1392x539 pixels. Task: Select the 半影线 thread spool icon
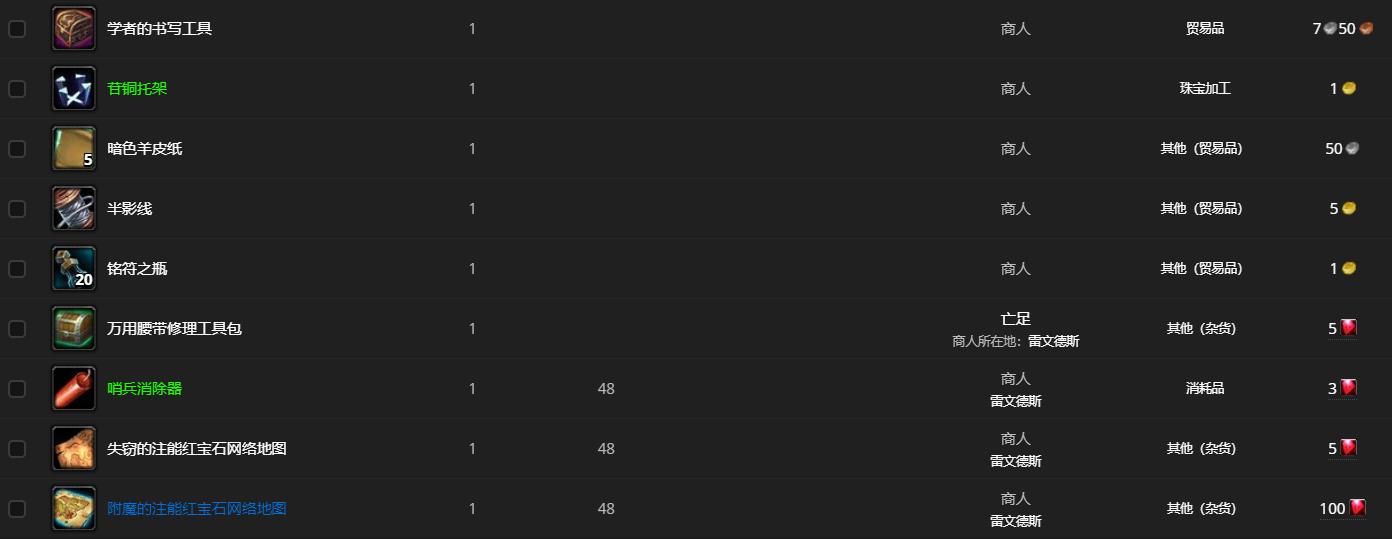(x=74, y=208)
